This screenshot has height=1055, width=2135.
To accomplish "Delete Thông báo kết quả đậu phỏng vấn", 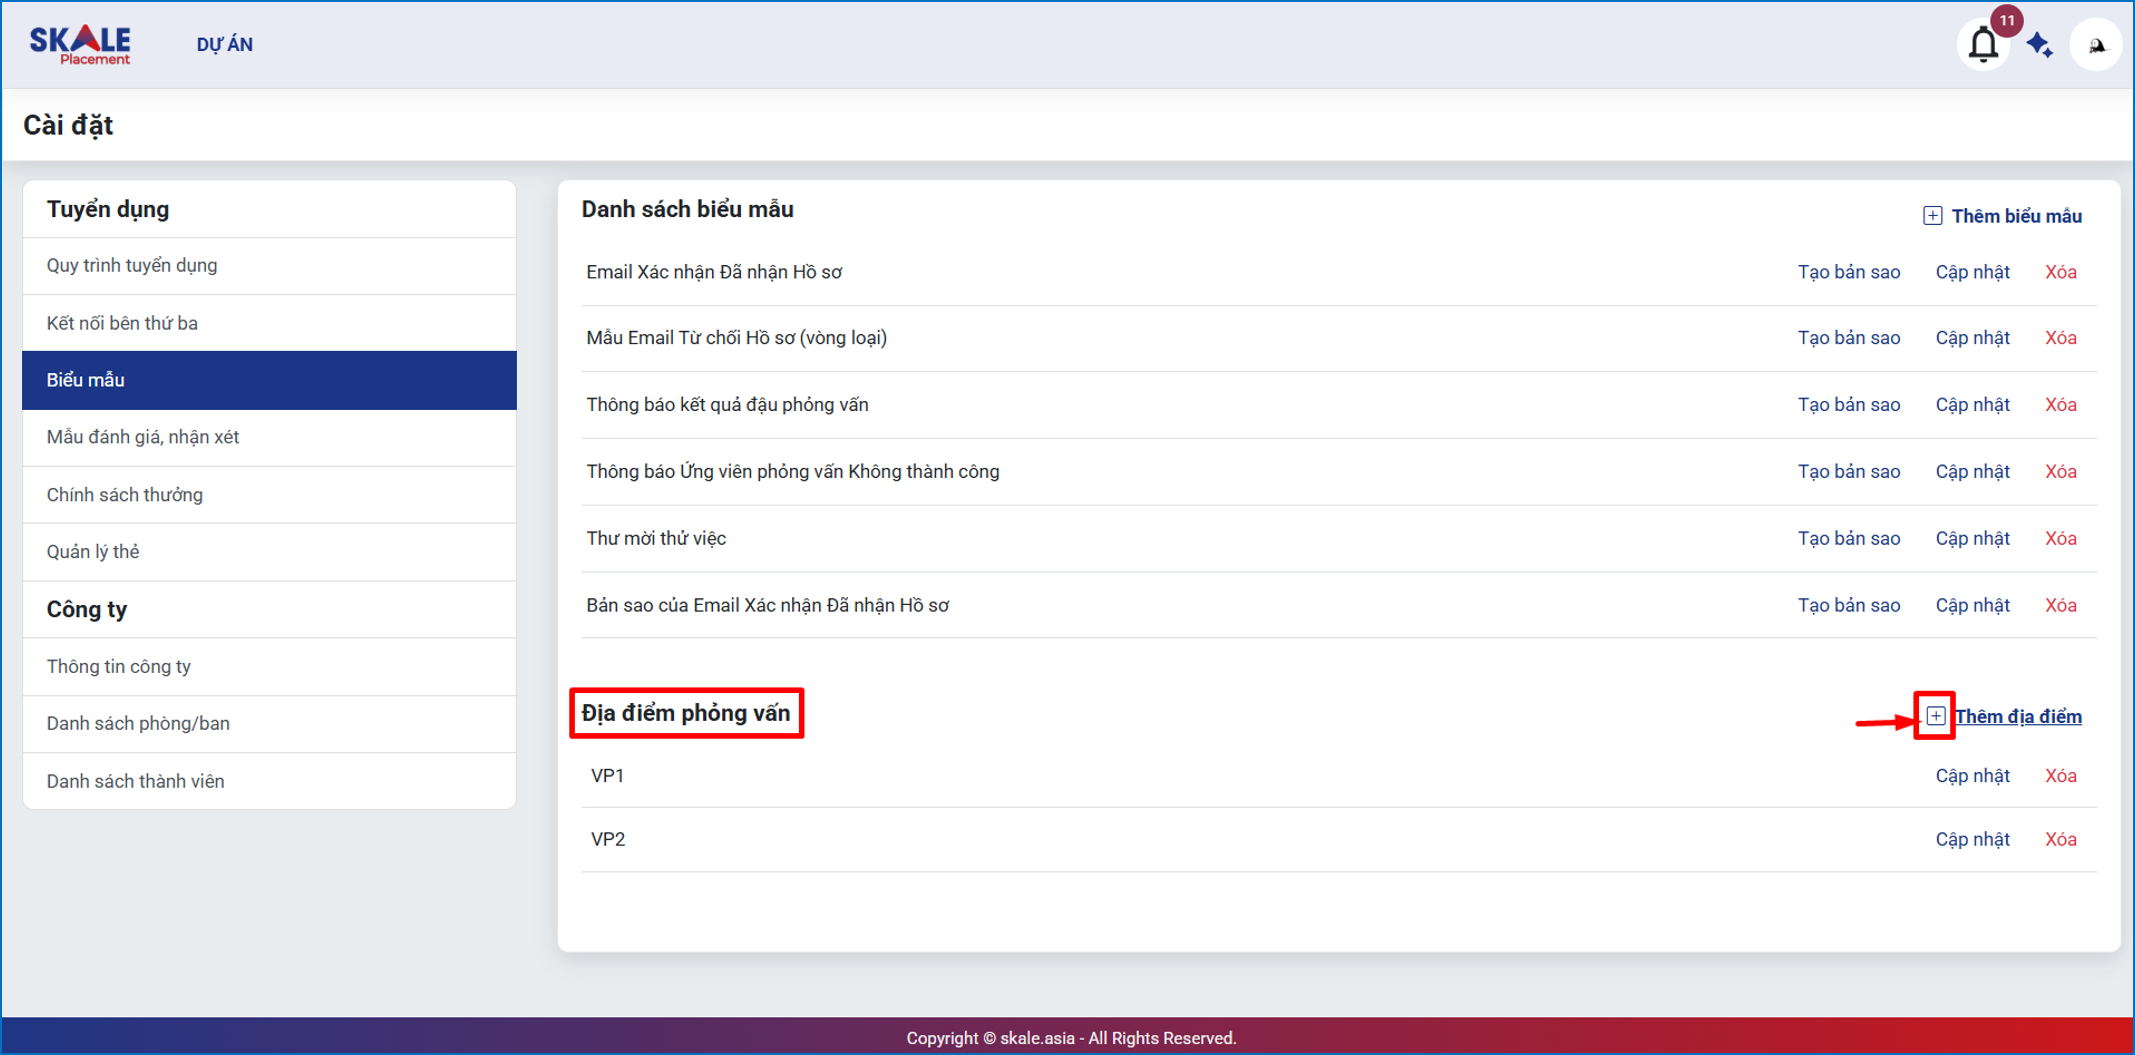I will click(2060, 405).
